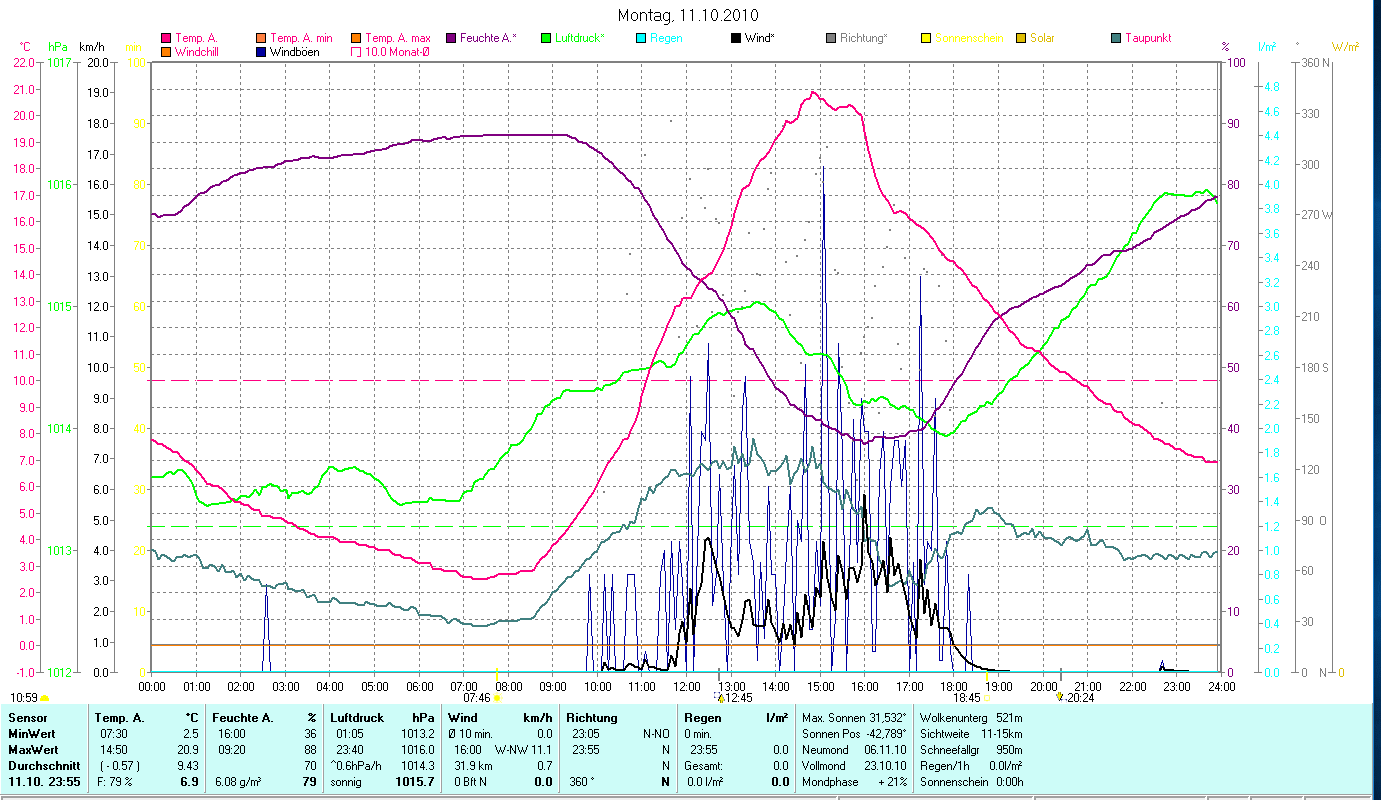Select the Luftdruck column header in table
This screenshot has width=1381, height=800.
(x=357, y=718)
